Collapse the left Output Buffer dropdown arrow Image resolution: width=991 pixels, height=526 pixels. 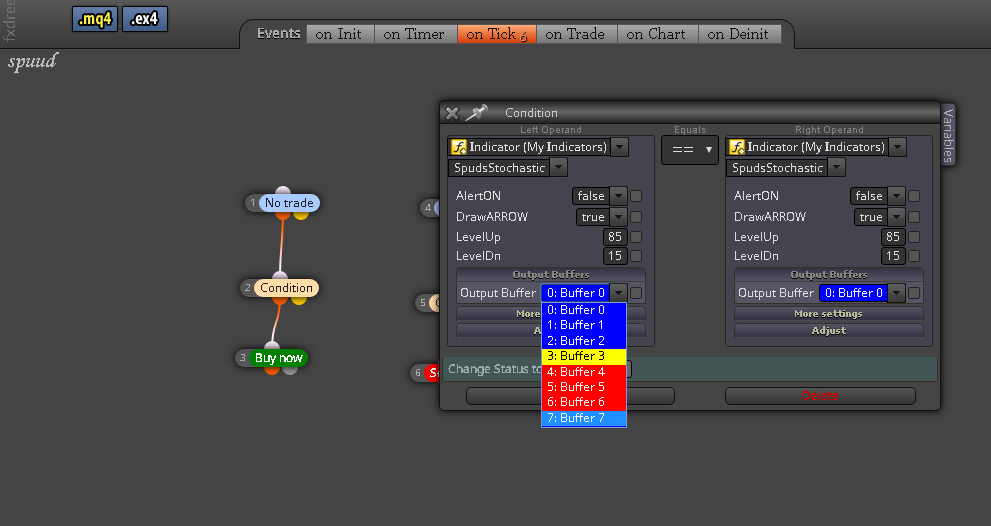point(619,293)
